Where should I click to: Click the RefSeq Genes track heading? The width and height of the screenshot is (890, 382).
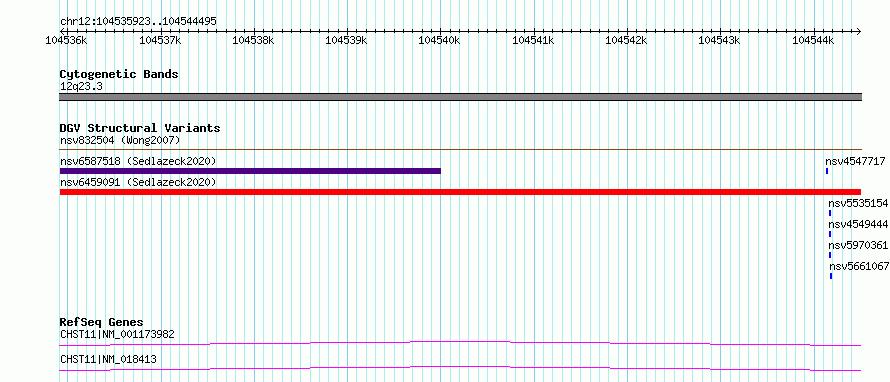pyautogui.click(x=102, y=322)
